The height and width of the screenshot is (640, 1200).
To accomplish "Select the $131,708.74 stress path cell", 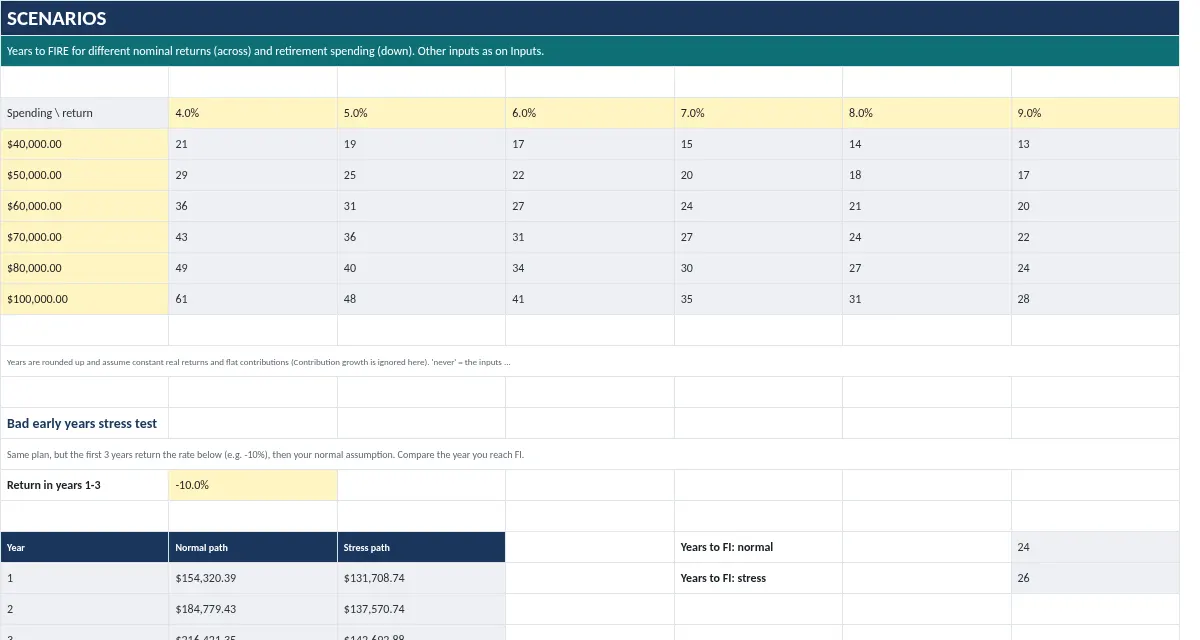I will [422, 578].
